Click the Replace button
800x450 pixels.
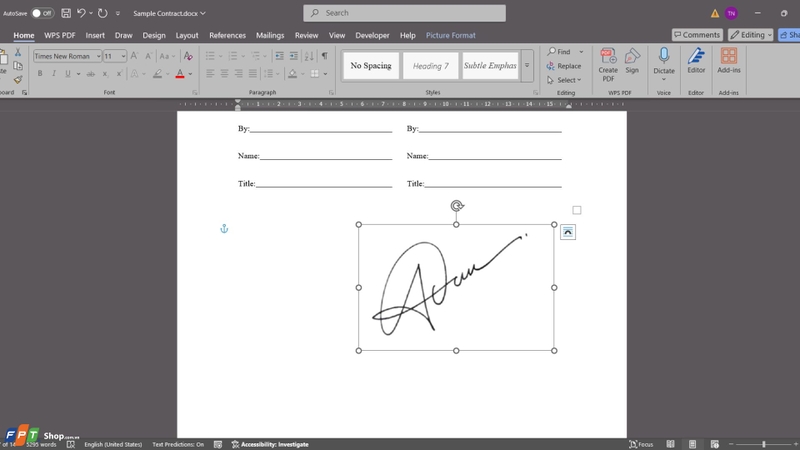[x=564, y=66]
